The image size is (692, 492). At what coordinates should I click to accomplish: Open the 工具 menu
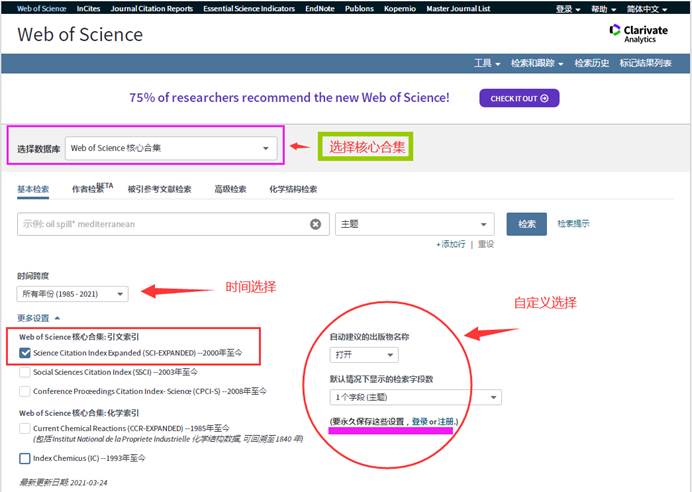[x=487, y=63]
